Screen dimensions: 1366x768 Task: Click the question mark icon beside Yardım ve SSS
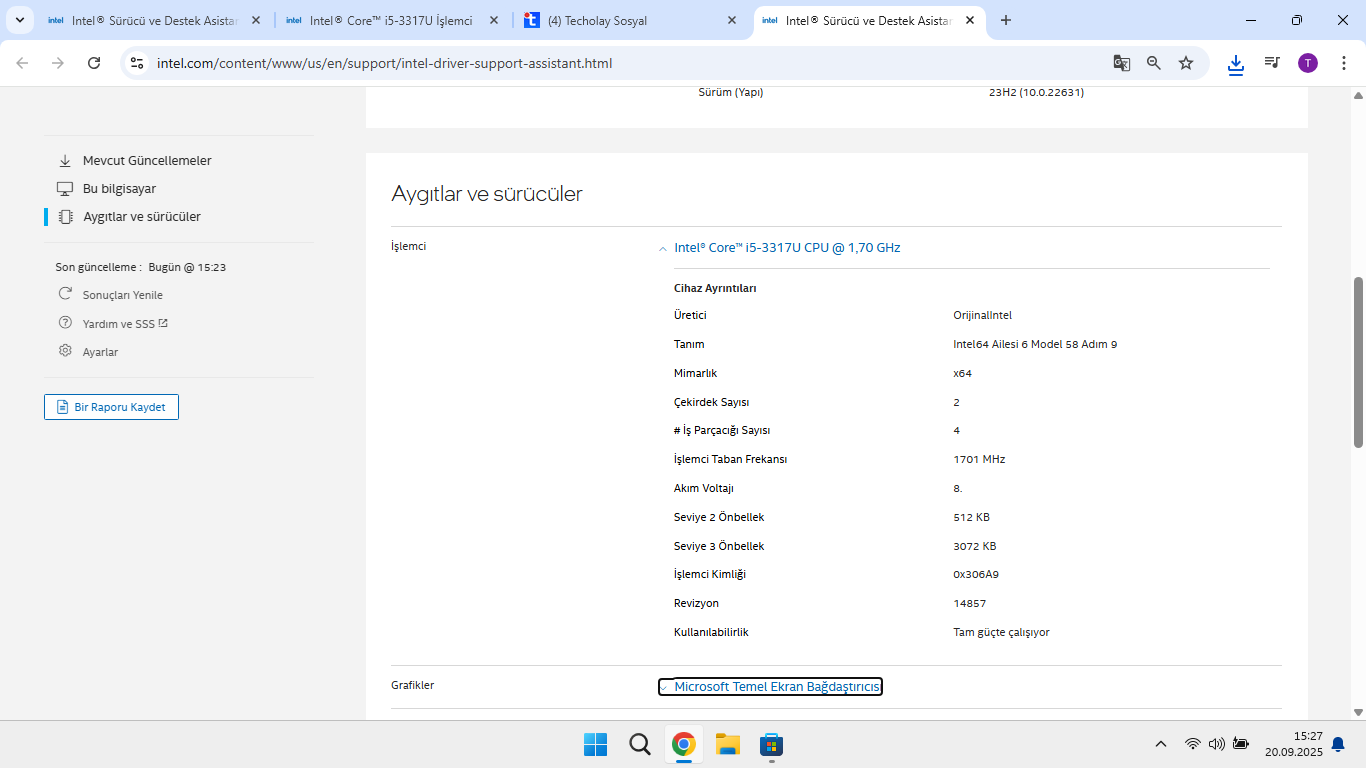click(x=65, y=323)
